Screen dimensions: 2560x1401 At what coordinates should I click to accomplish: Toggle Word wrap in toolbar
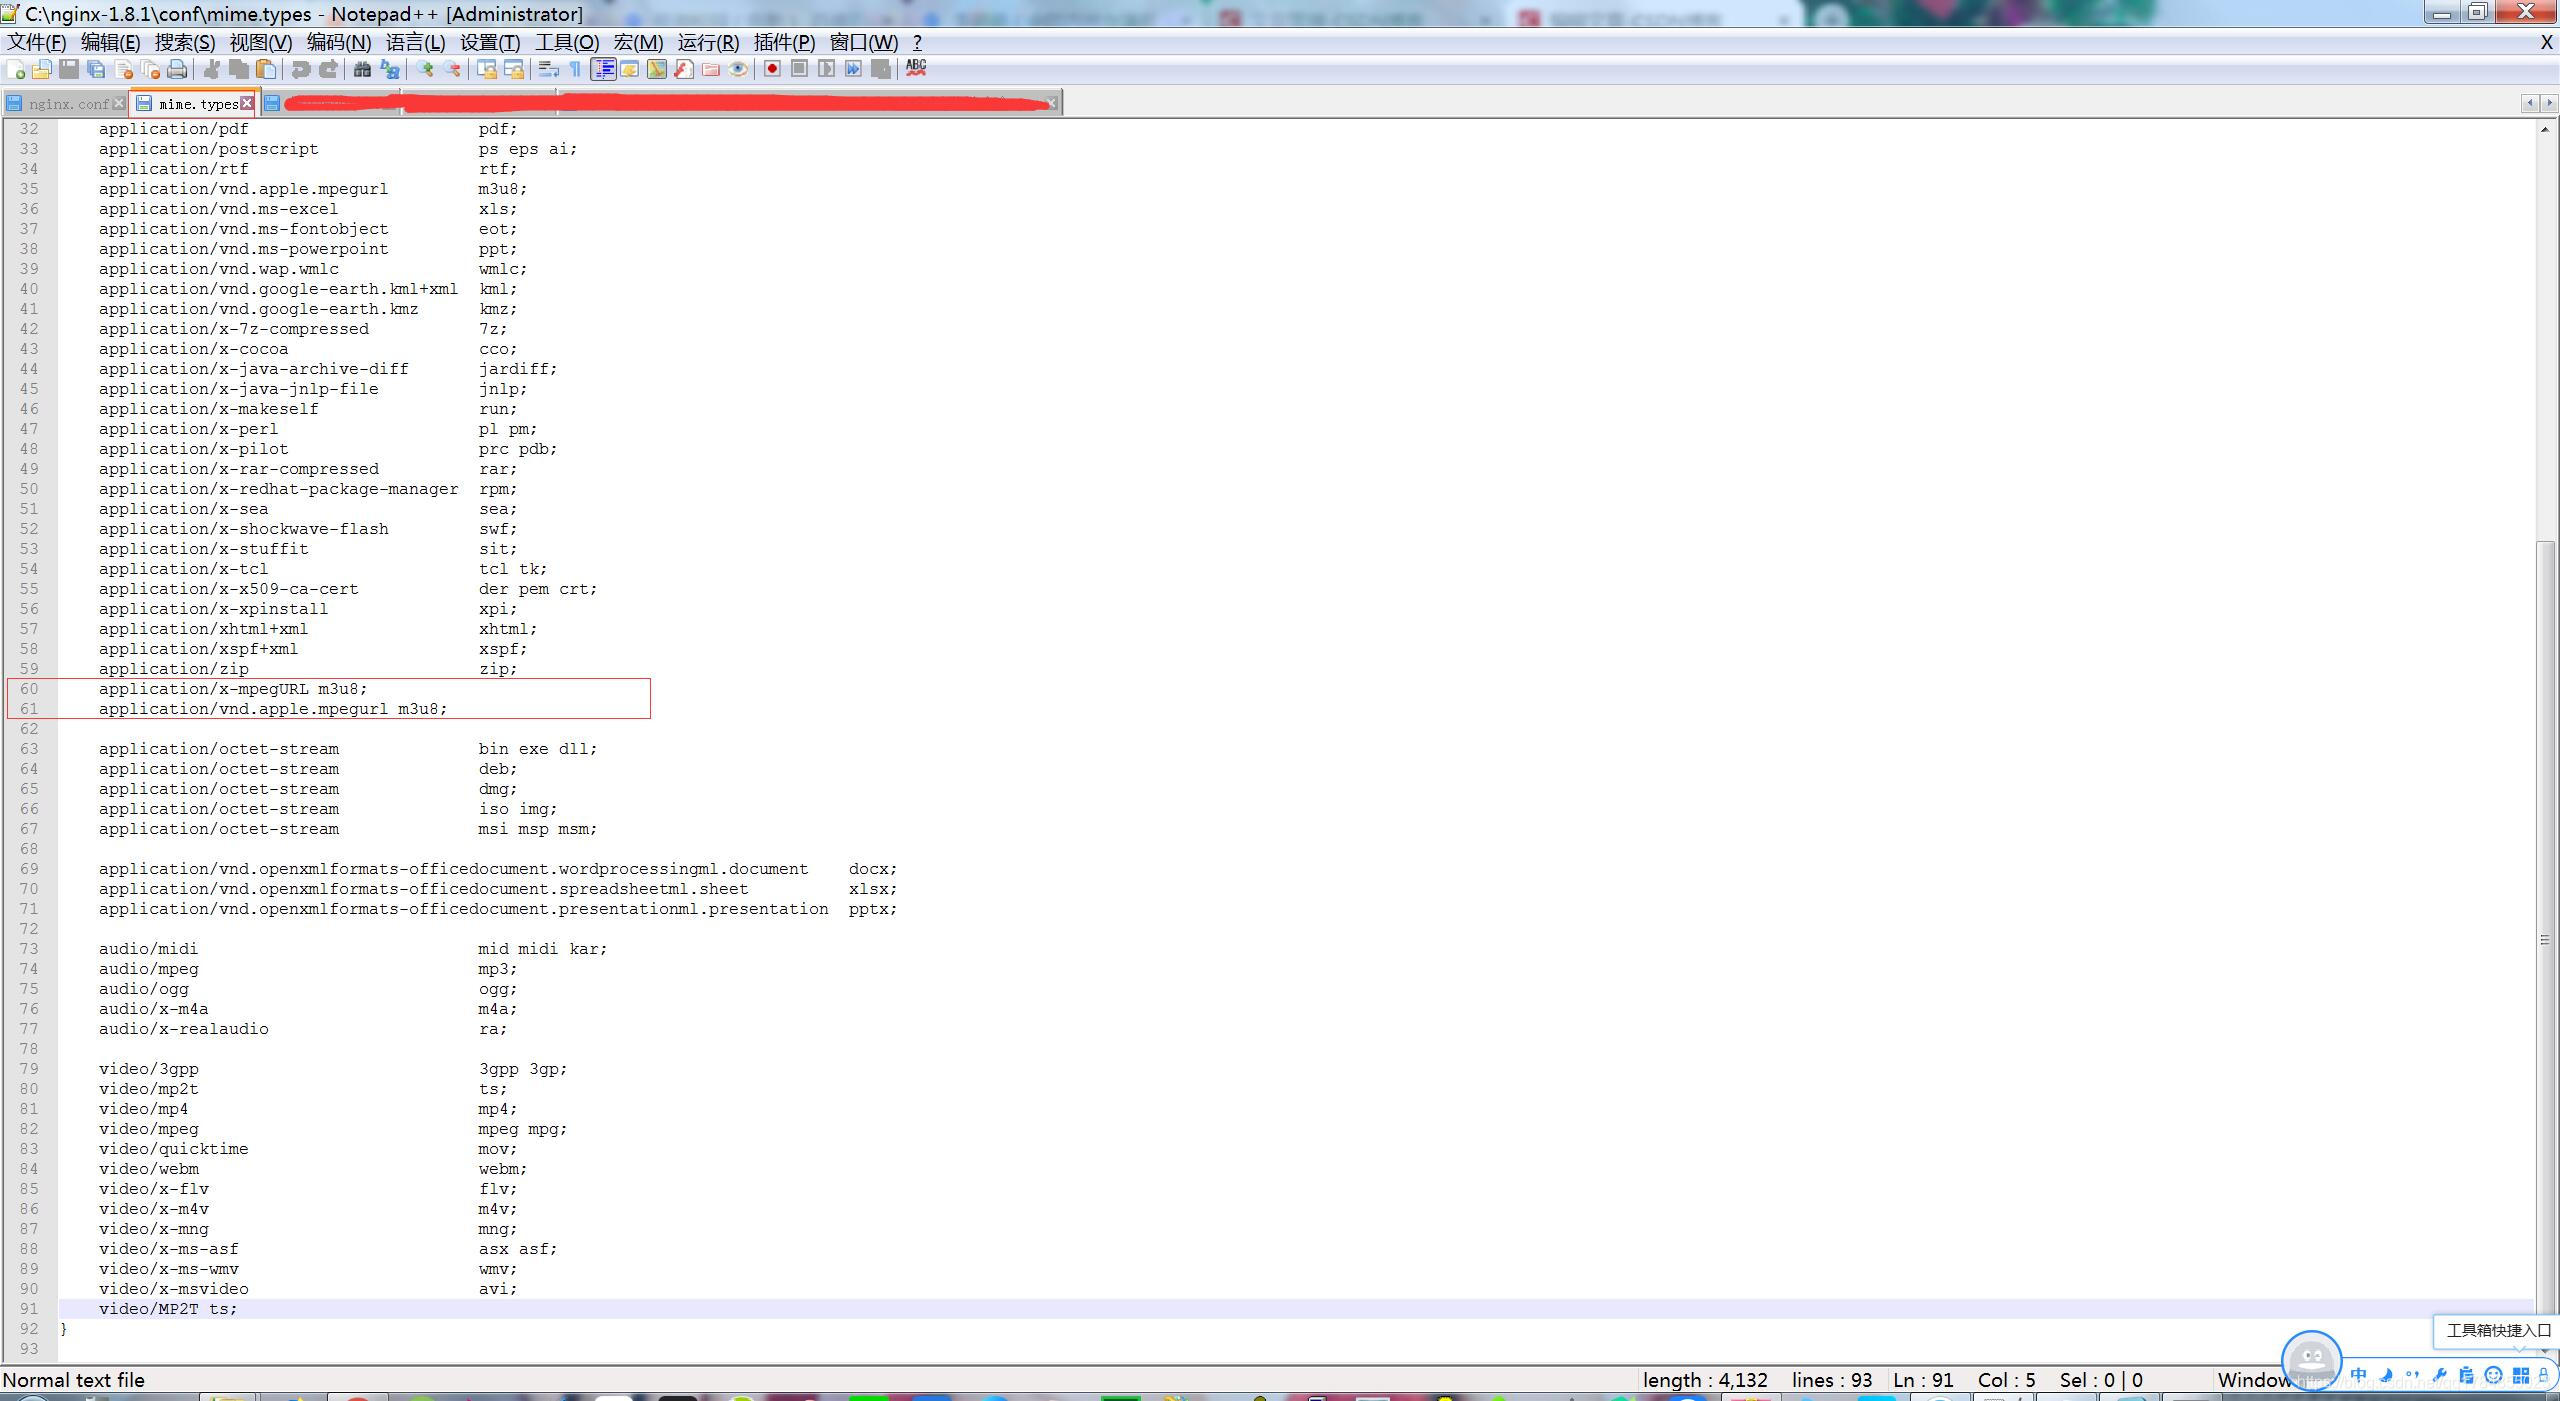[548, 69]
